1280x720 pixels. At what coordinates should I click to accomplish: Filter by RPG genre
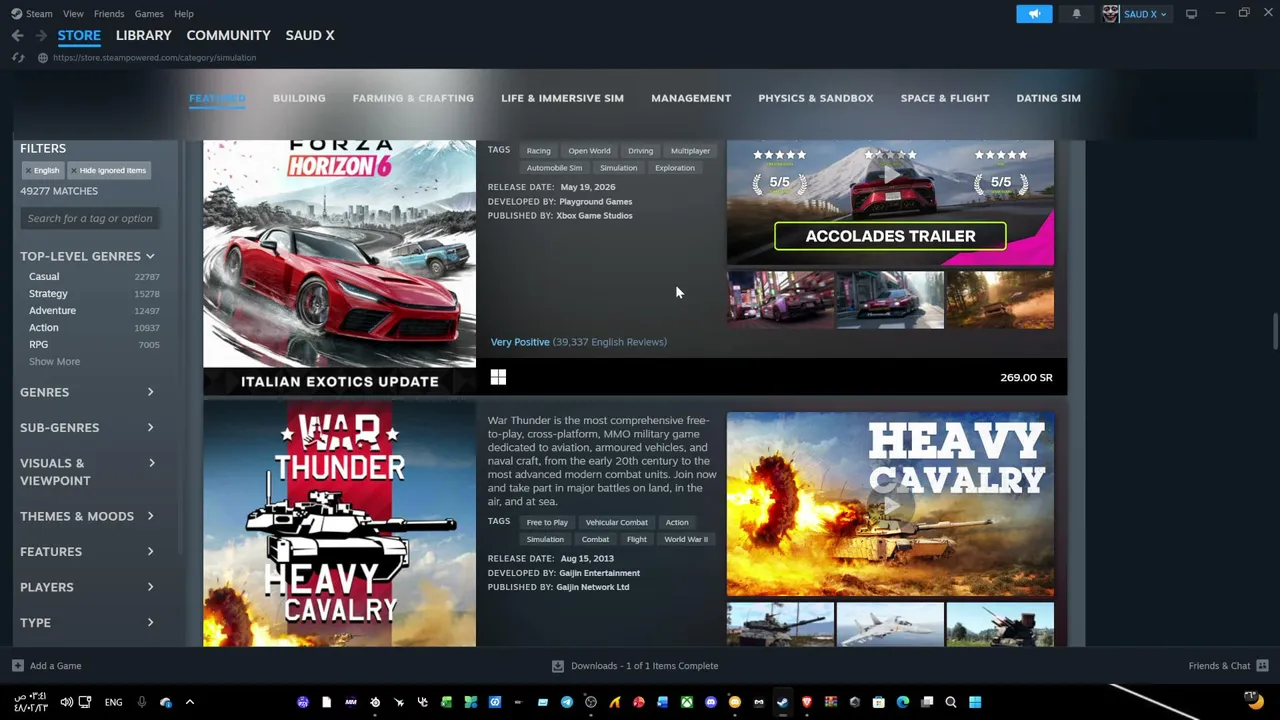(38, 345)
